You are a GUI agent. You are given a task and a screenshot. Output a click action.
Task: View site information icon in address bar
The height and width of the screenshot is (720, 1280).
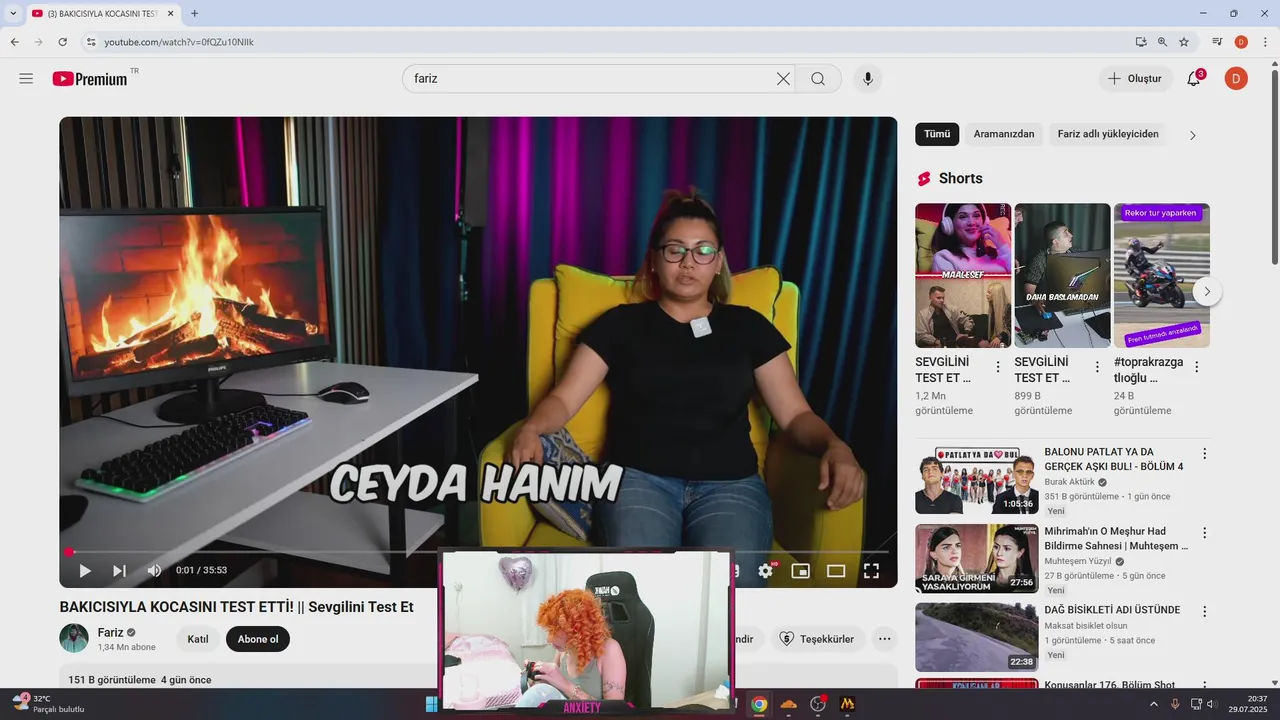pyautogui.click(x=90, y=42)
